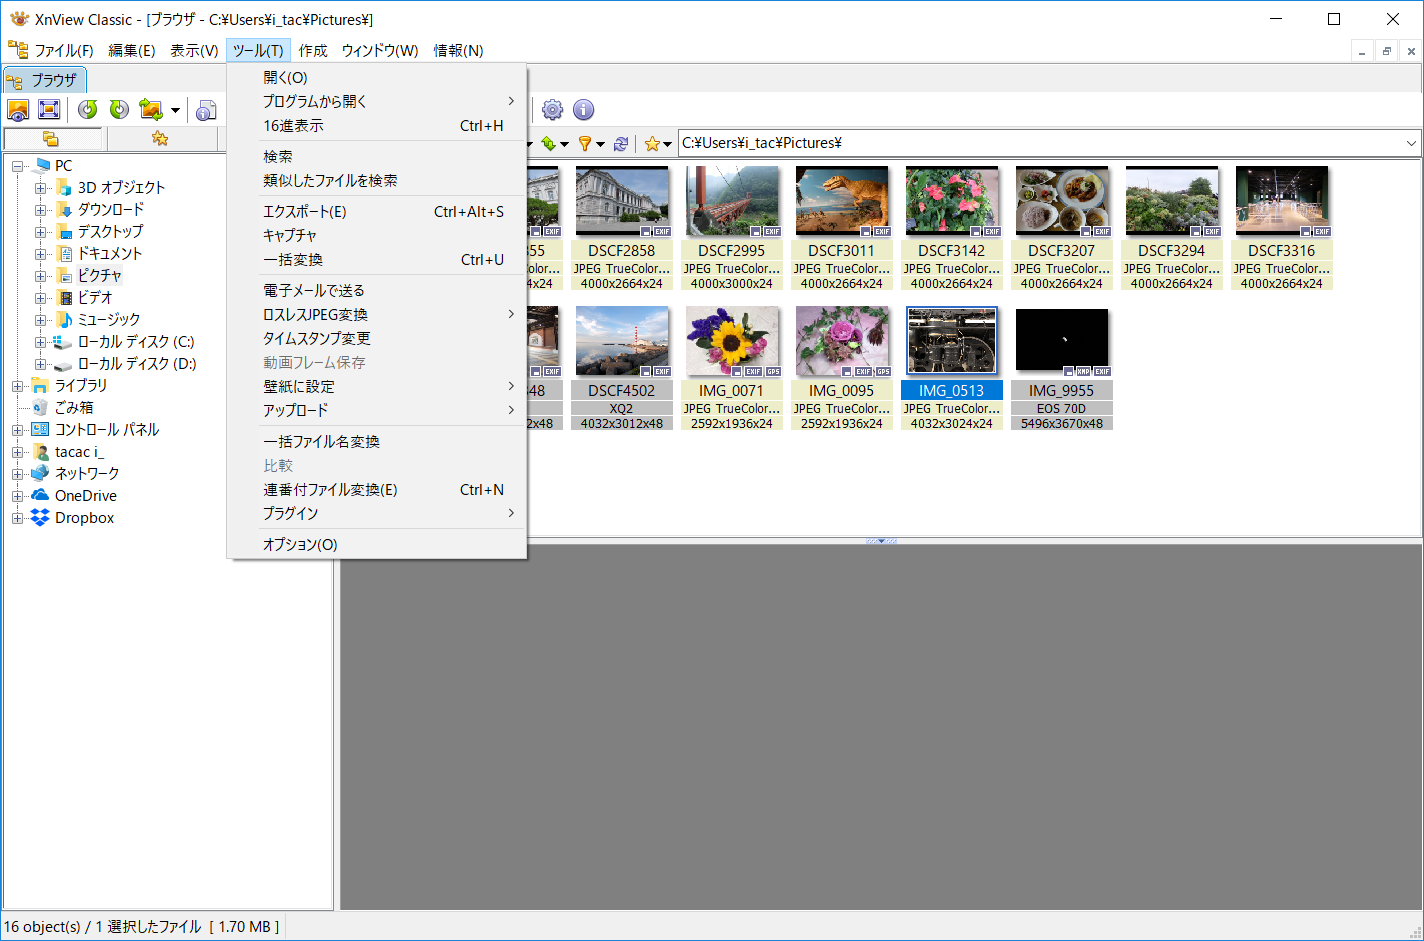The width and height of the screenshot is (1424, 941).
Task: Click the コントロール パネル icon in tree
Action: [40, 429]
